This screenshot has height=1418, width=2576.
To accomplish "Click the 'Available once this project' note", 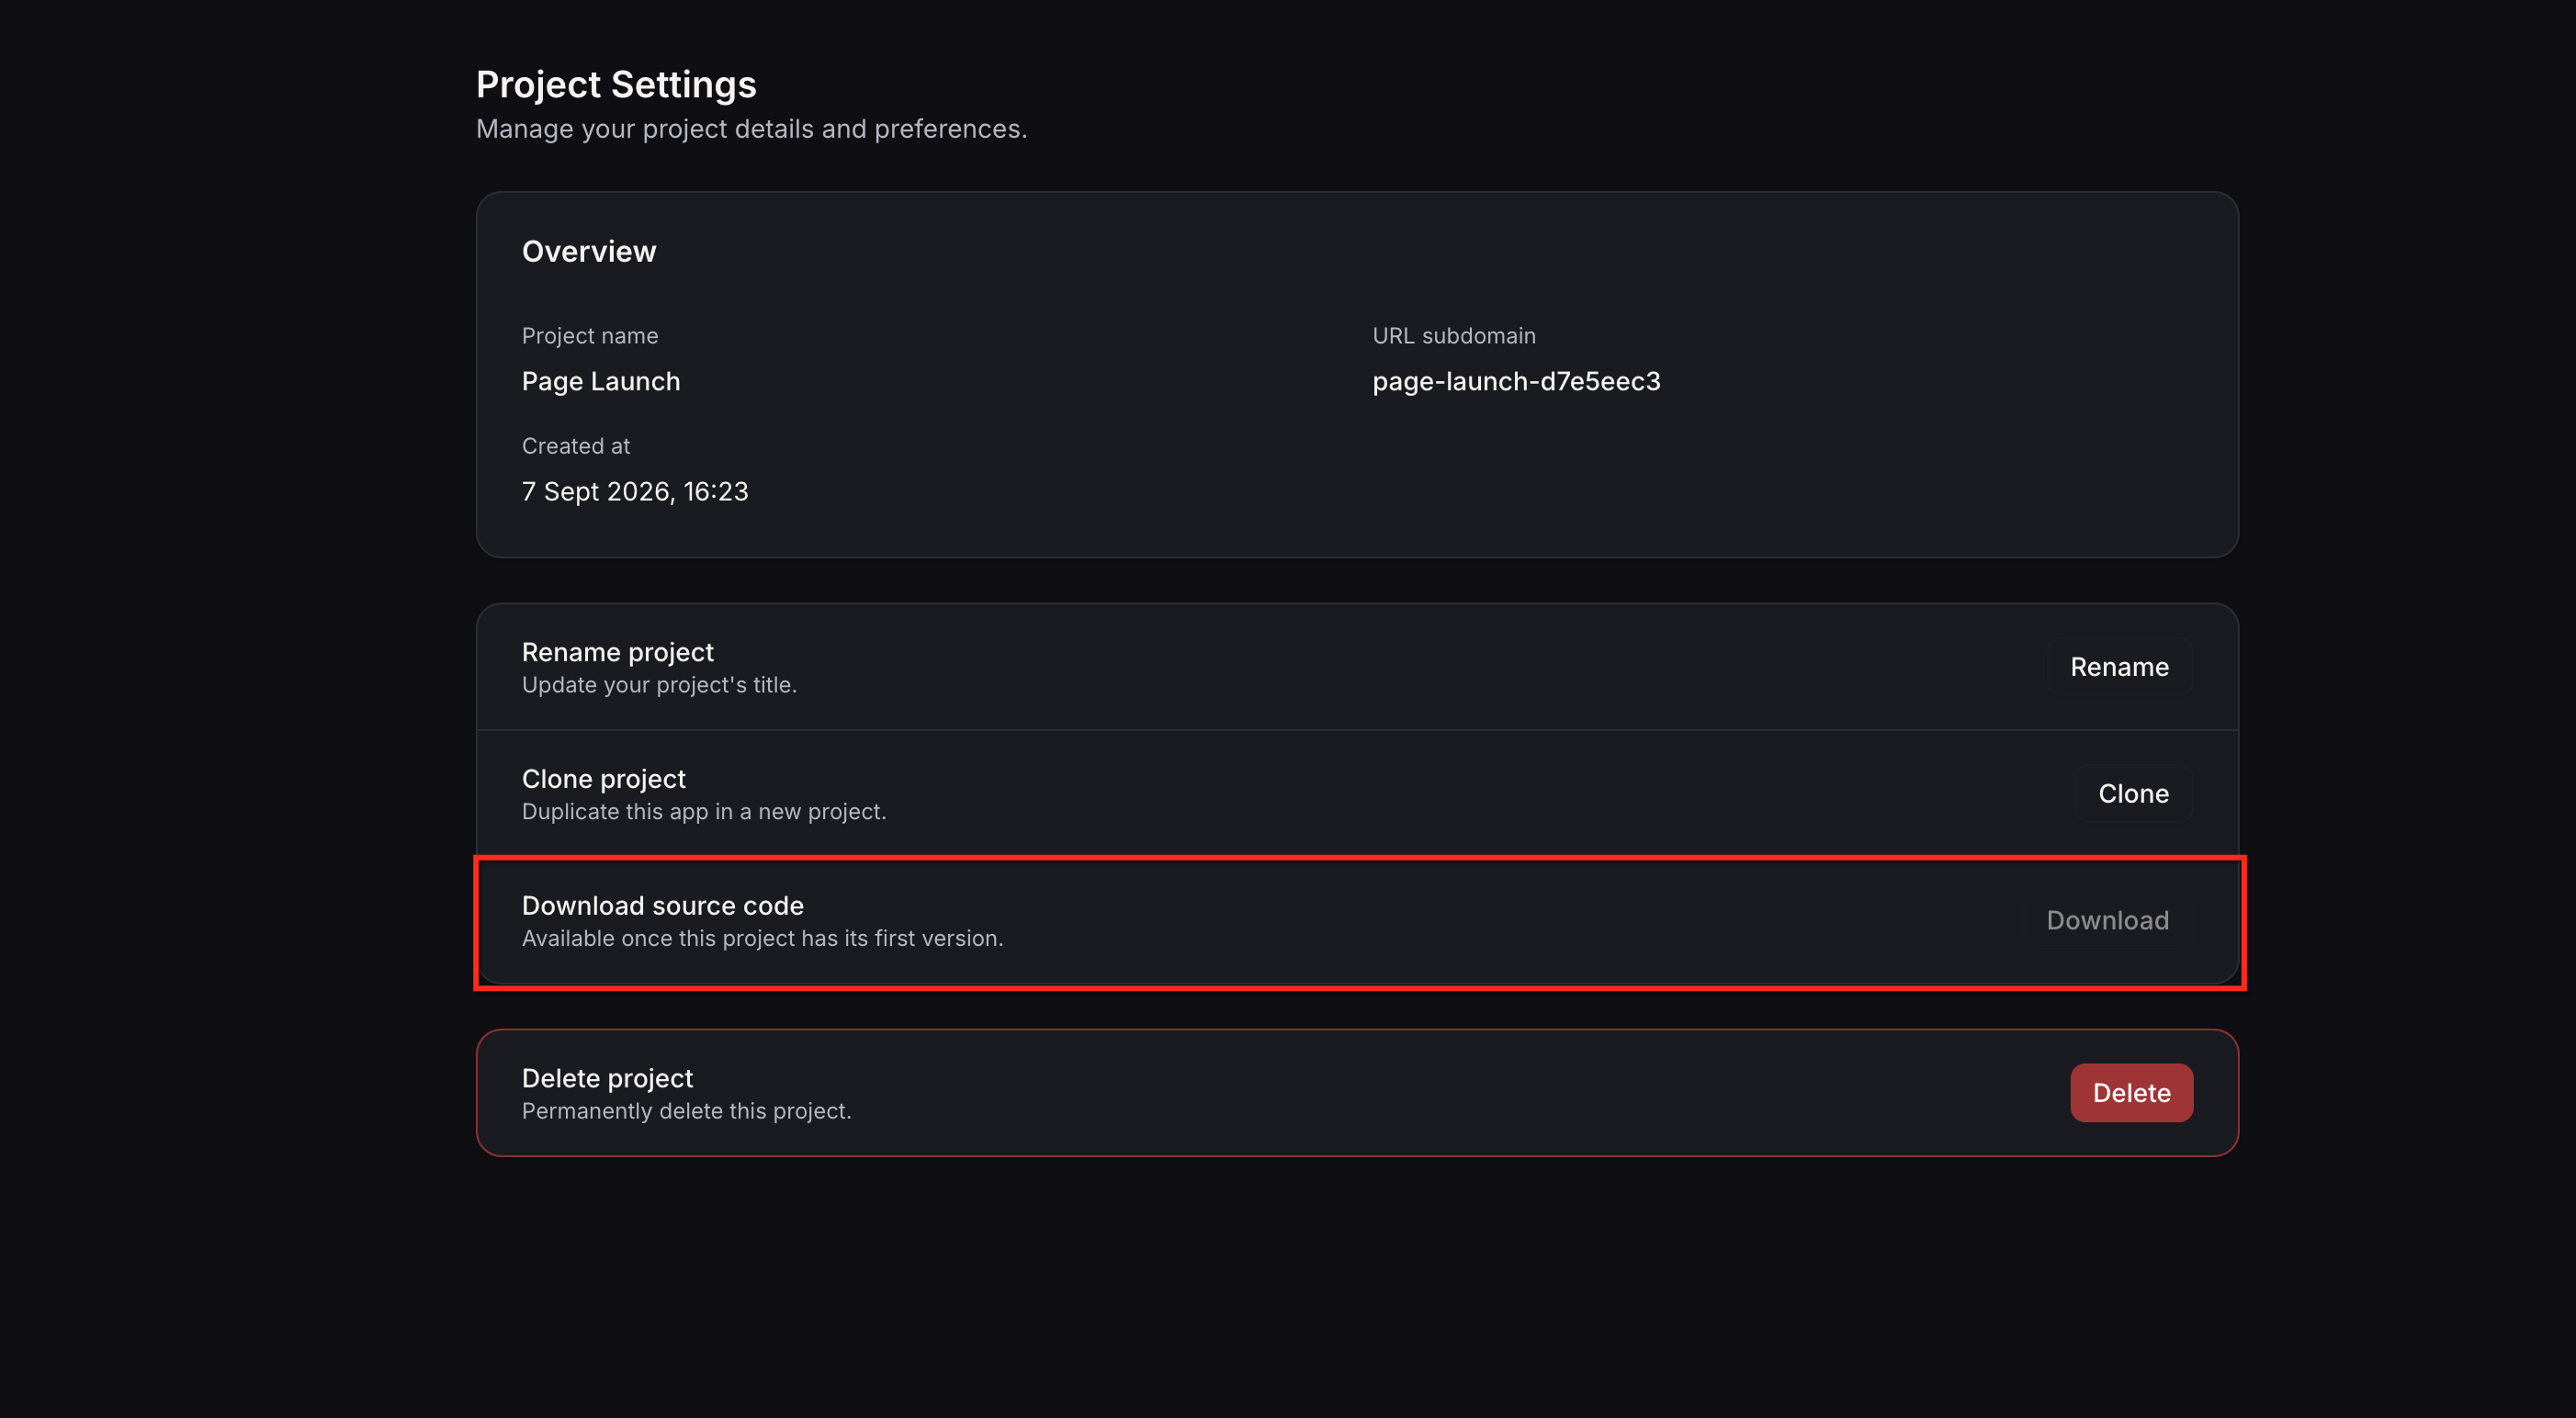I will pyautogui.click(x=762, y=939).
